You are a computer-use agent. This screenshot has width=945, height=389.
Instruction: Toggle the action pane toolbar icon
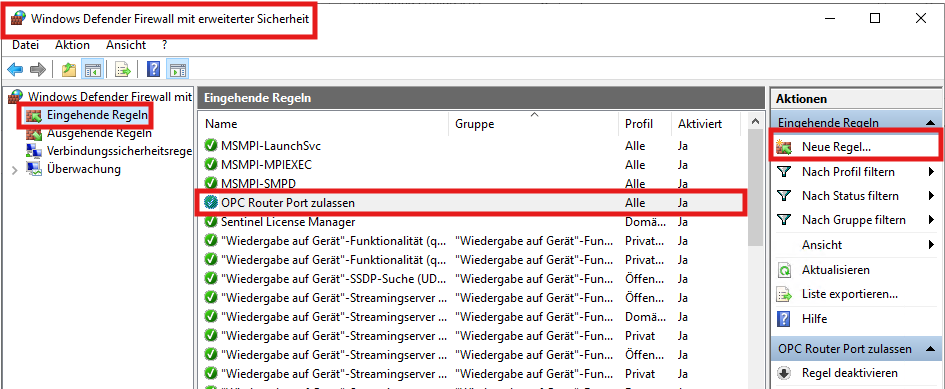(178, 70)
